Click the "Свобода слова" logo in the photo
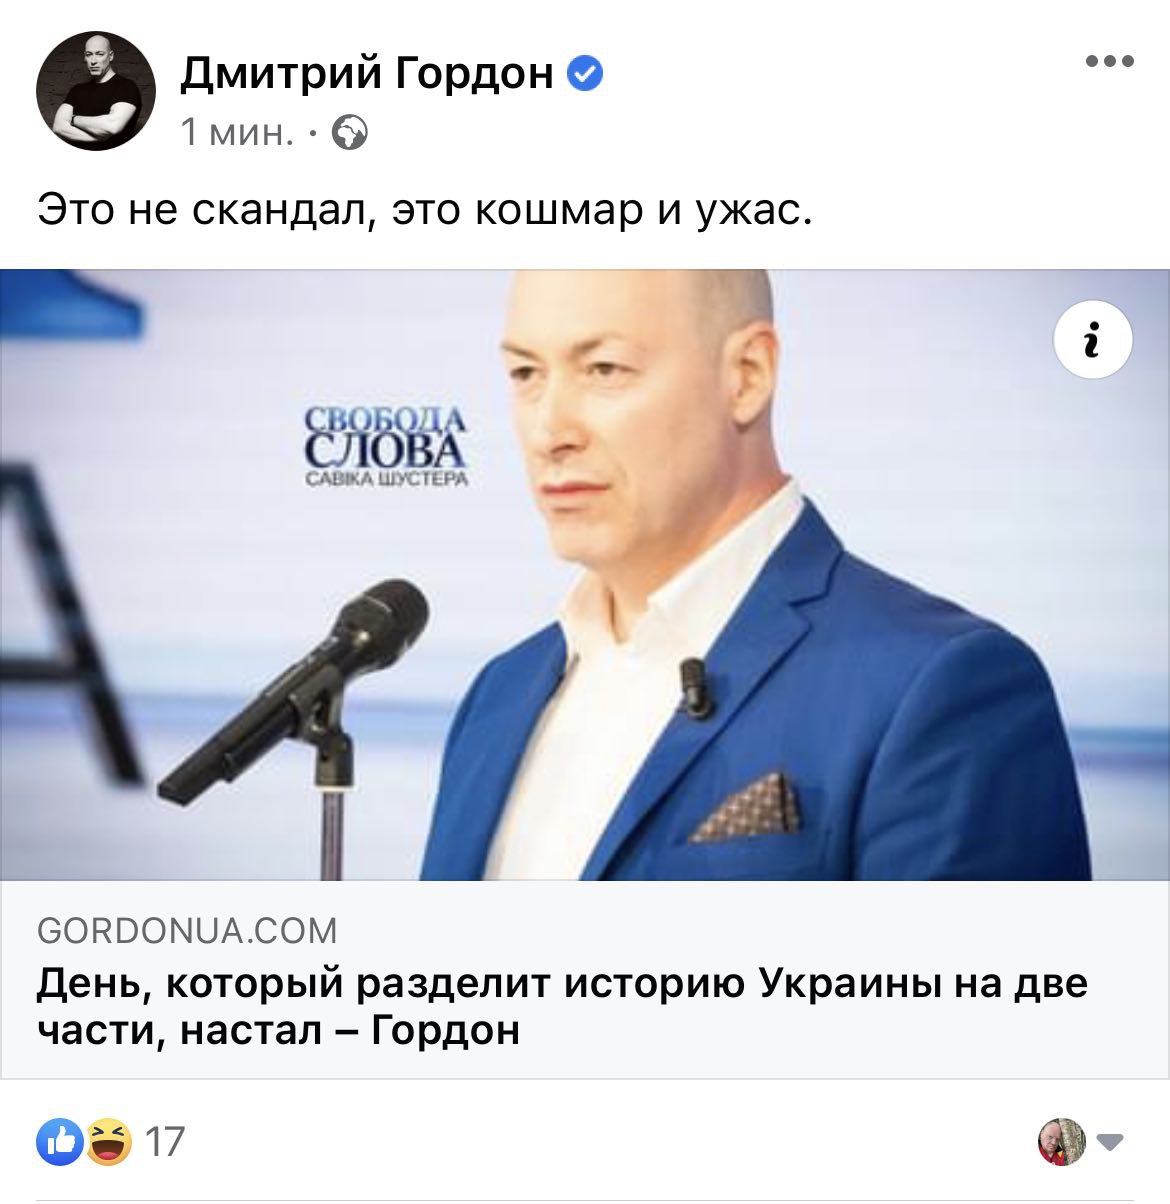Viewport: 1170px width, 1204px height. coord(386,447)
